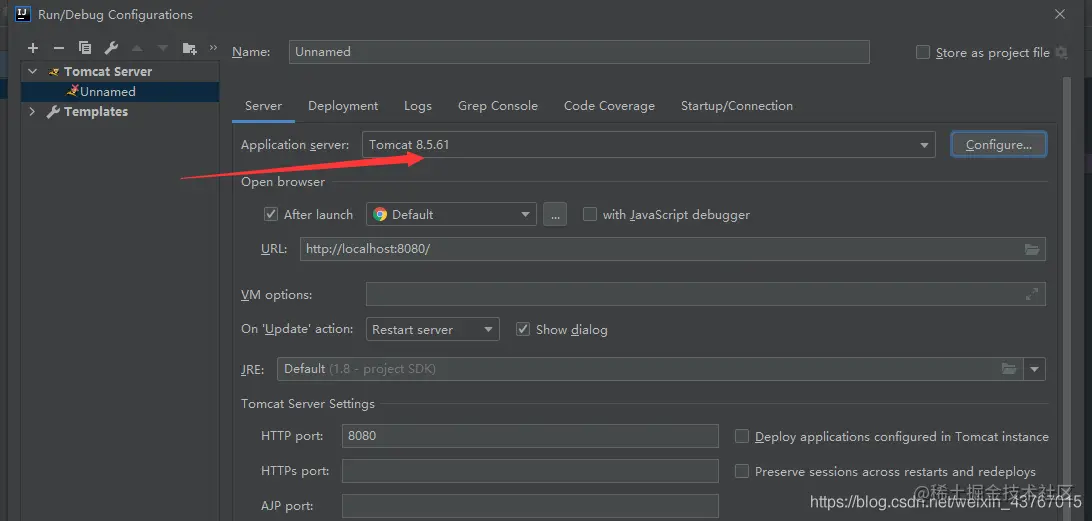Open On 'Update' action dropdown
The height and width of the screenshot is (521, 1092).
click(x=432, y=329)
